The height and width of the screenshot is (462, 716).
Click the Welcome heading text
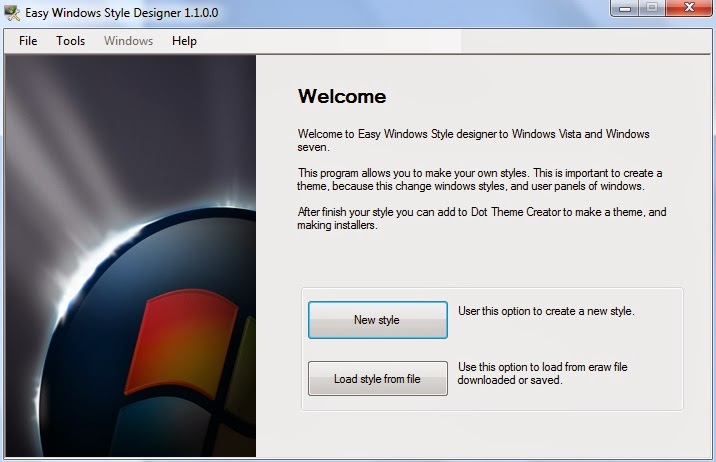click(x=342, y=96)
